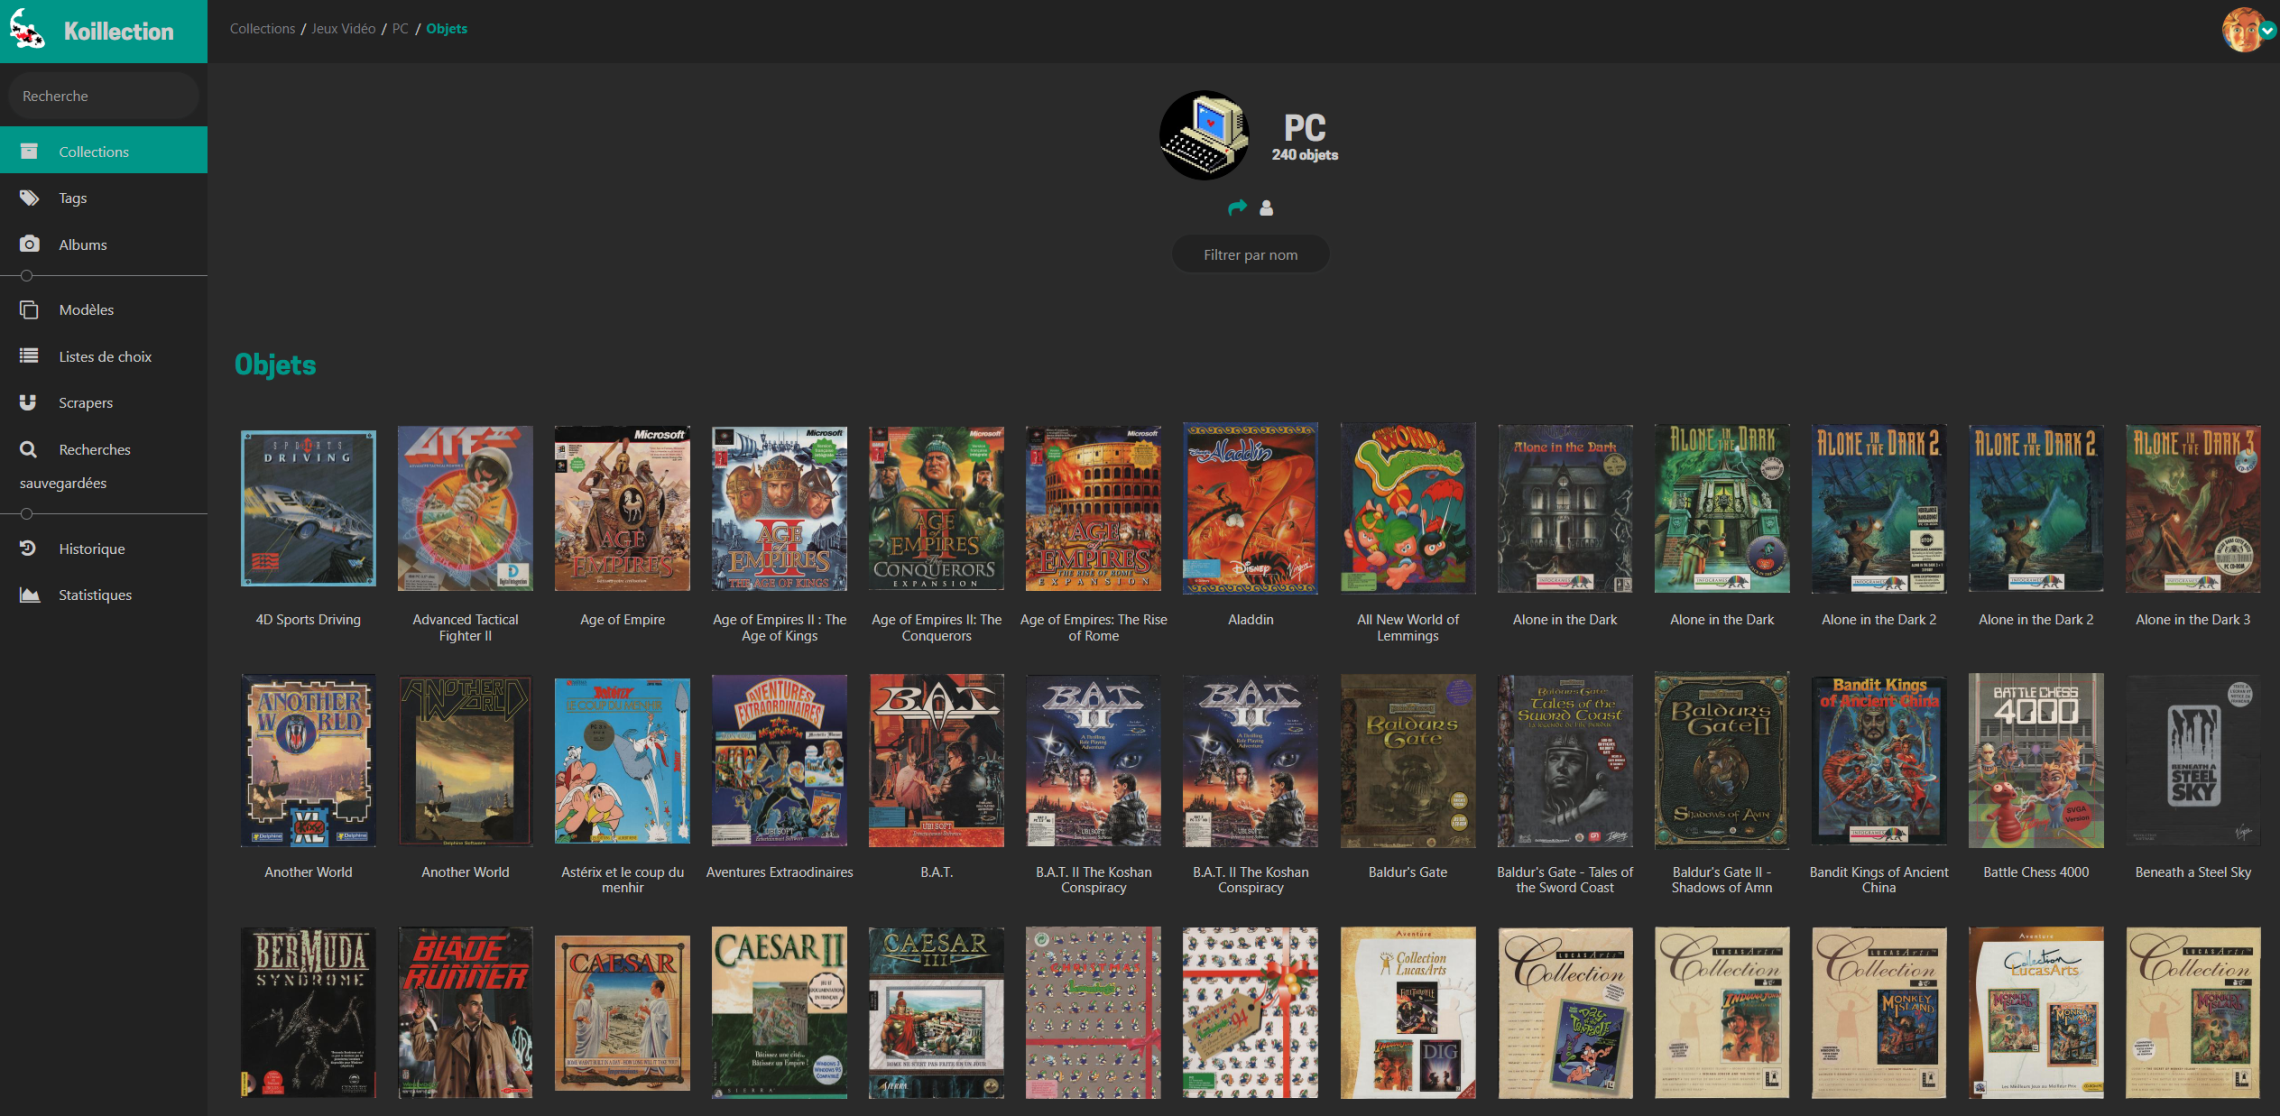Open the Beneath a Steel Sky cover
The image size is (2280, 1116).
2193,761
